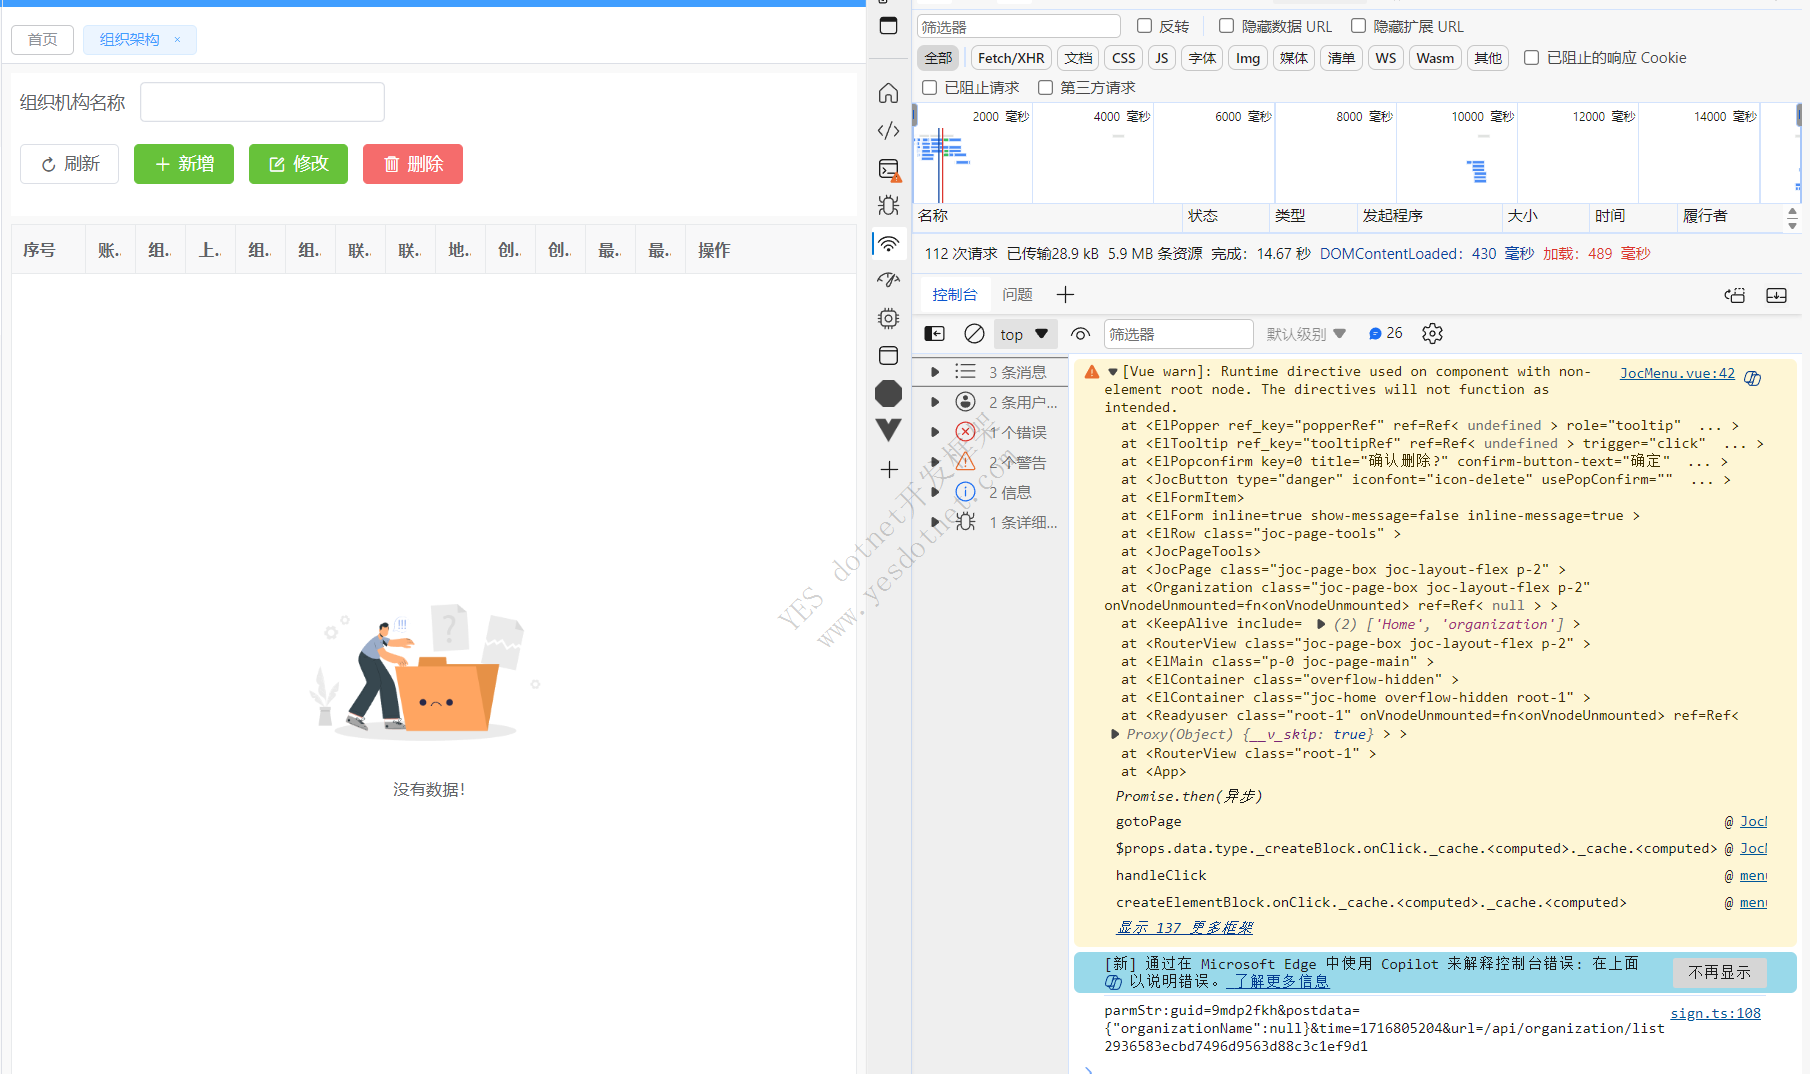Click the Copilot explain icon beside JocMenu.vue:42
This screenshot has width=1810, height=1074.
(1752, 378)
